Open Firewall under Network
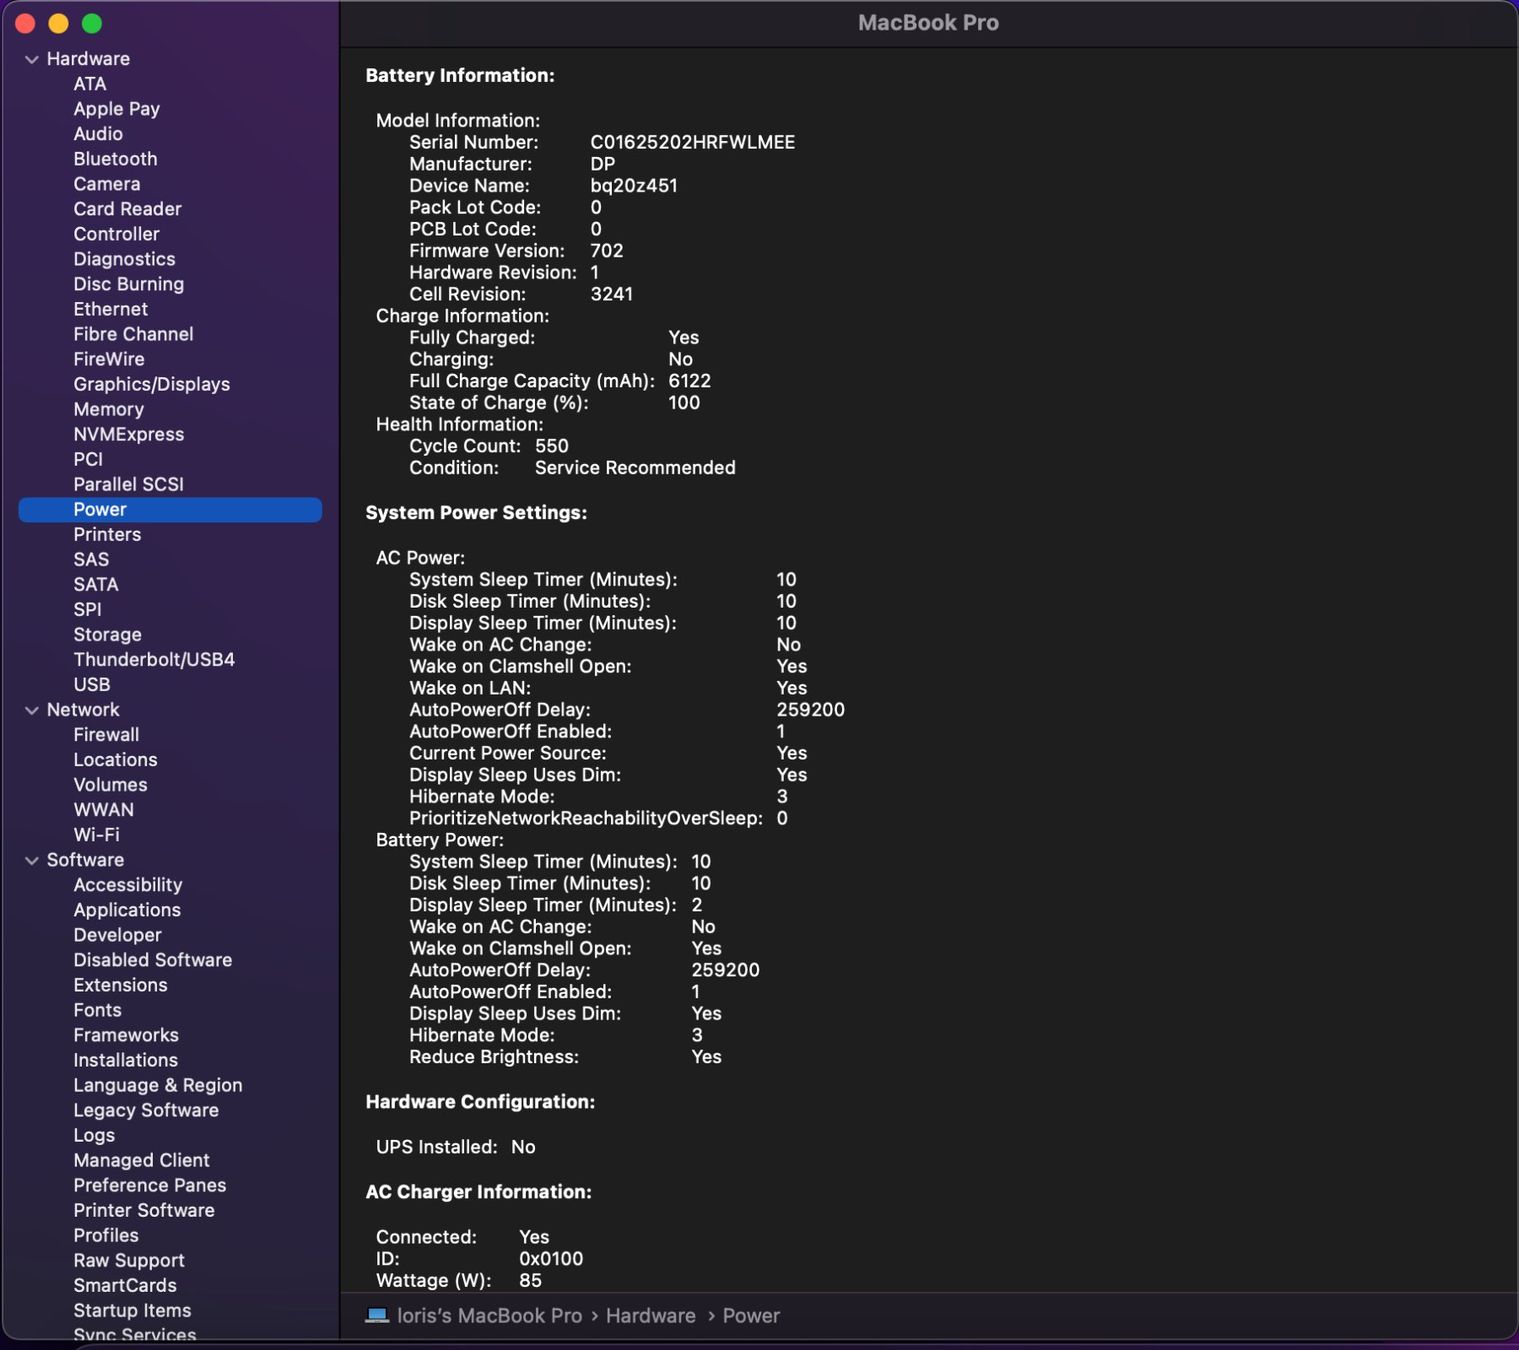The width and height of the screenshot is (1519, 1350). pyautogui.click(x=106, y=734)
